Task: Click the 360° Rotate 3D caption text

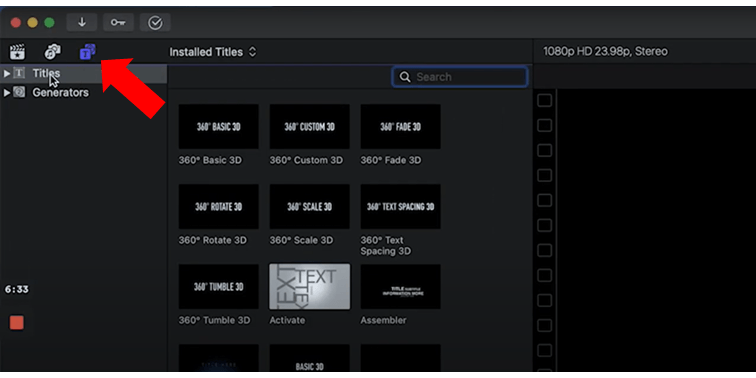Action: (212, 240)
